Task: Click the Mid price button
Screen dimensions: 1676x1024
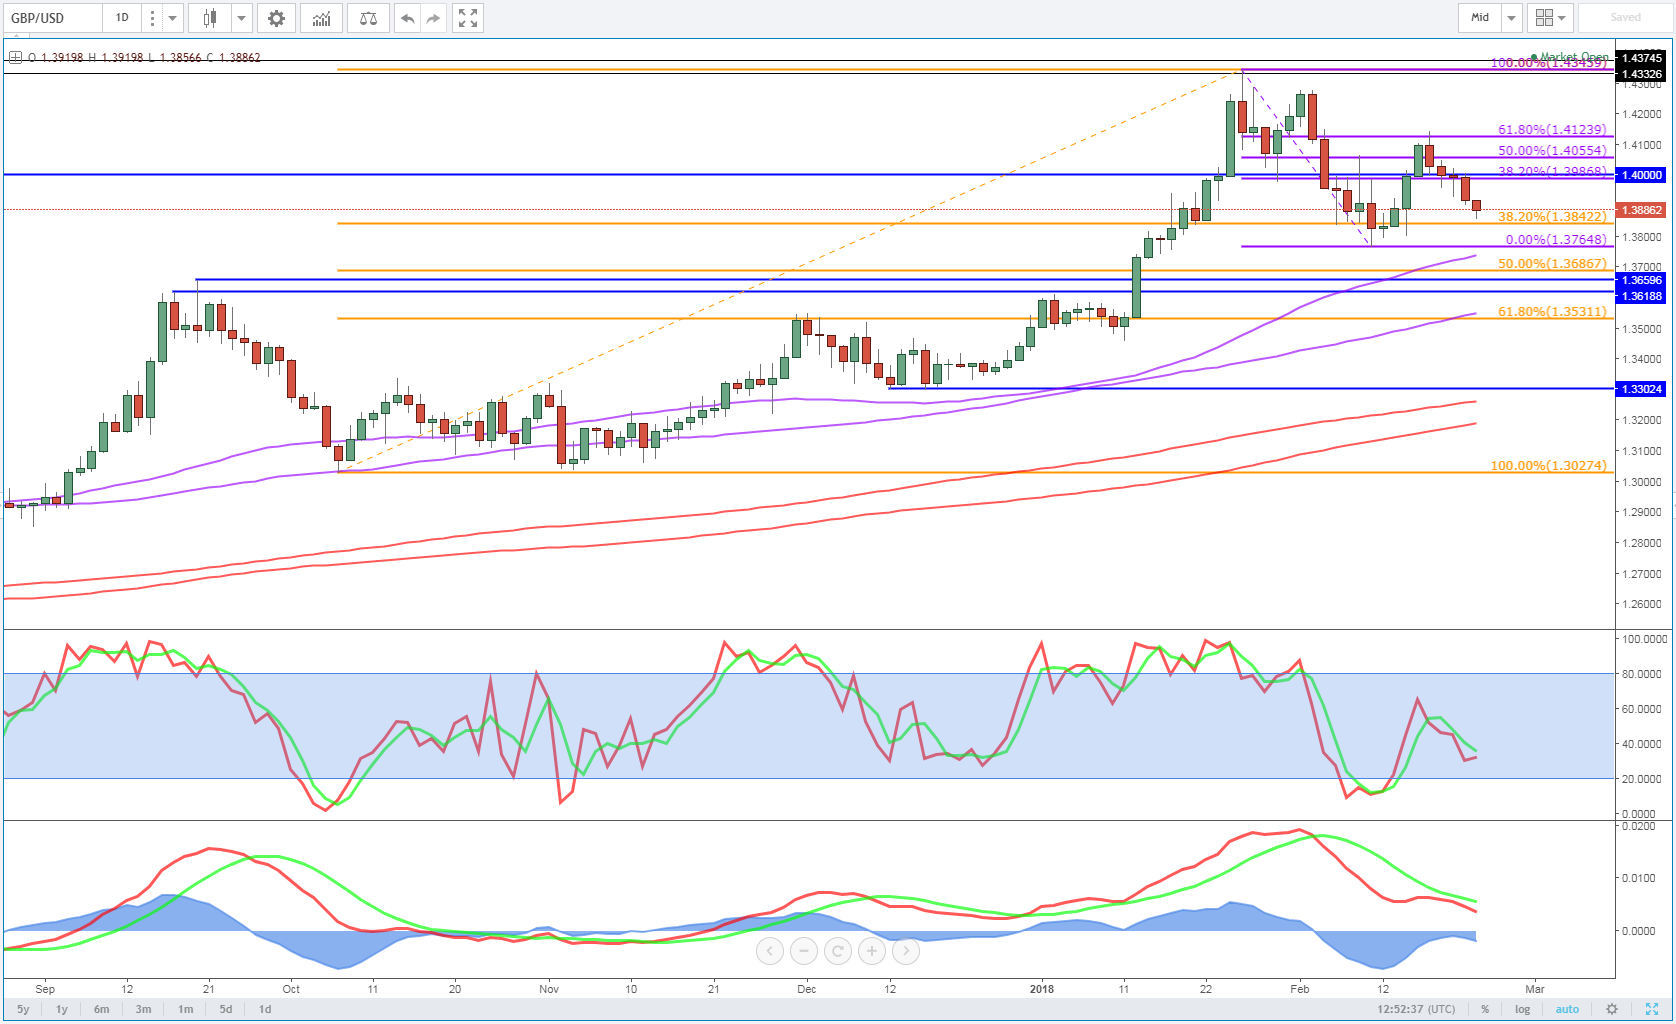Action: [x=1480, y=18]
